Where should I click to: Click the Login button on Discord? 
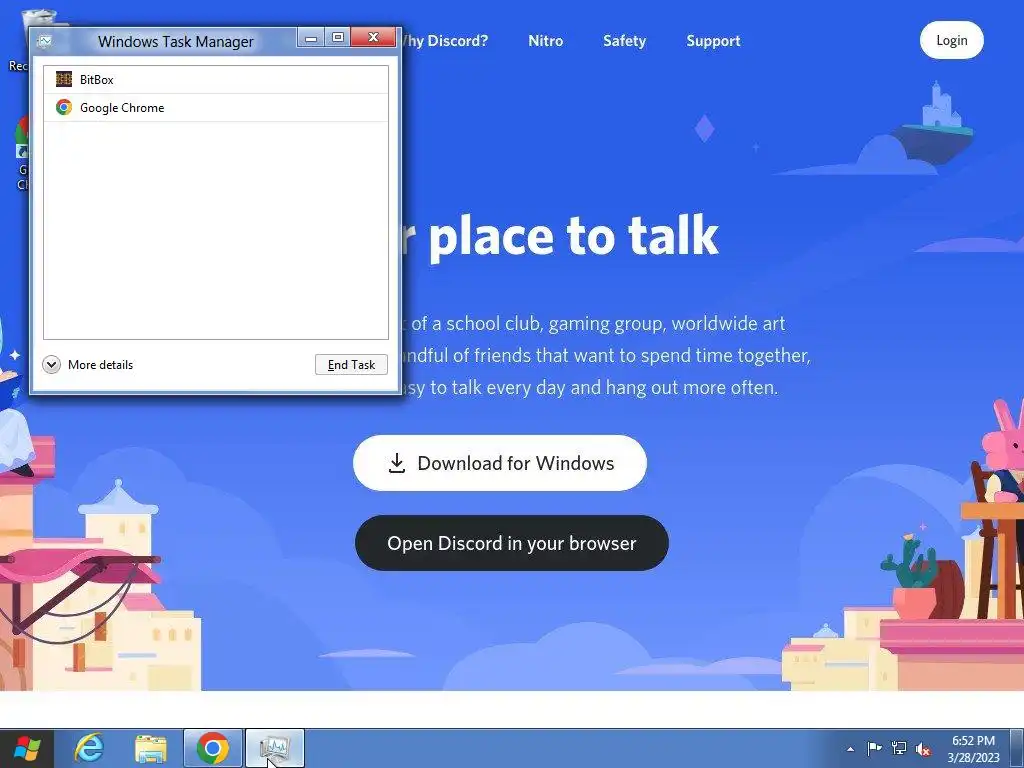pos(952,40)
